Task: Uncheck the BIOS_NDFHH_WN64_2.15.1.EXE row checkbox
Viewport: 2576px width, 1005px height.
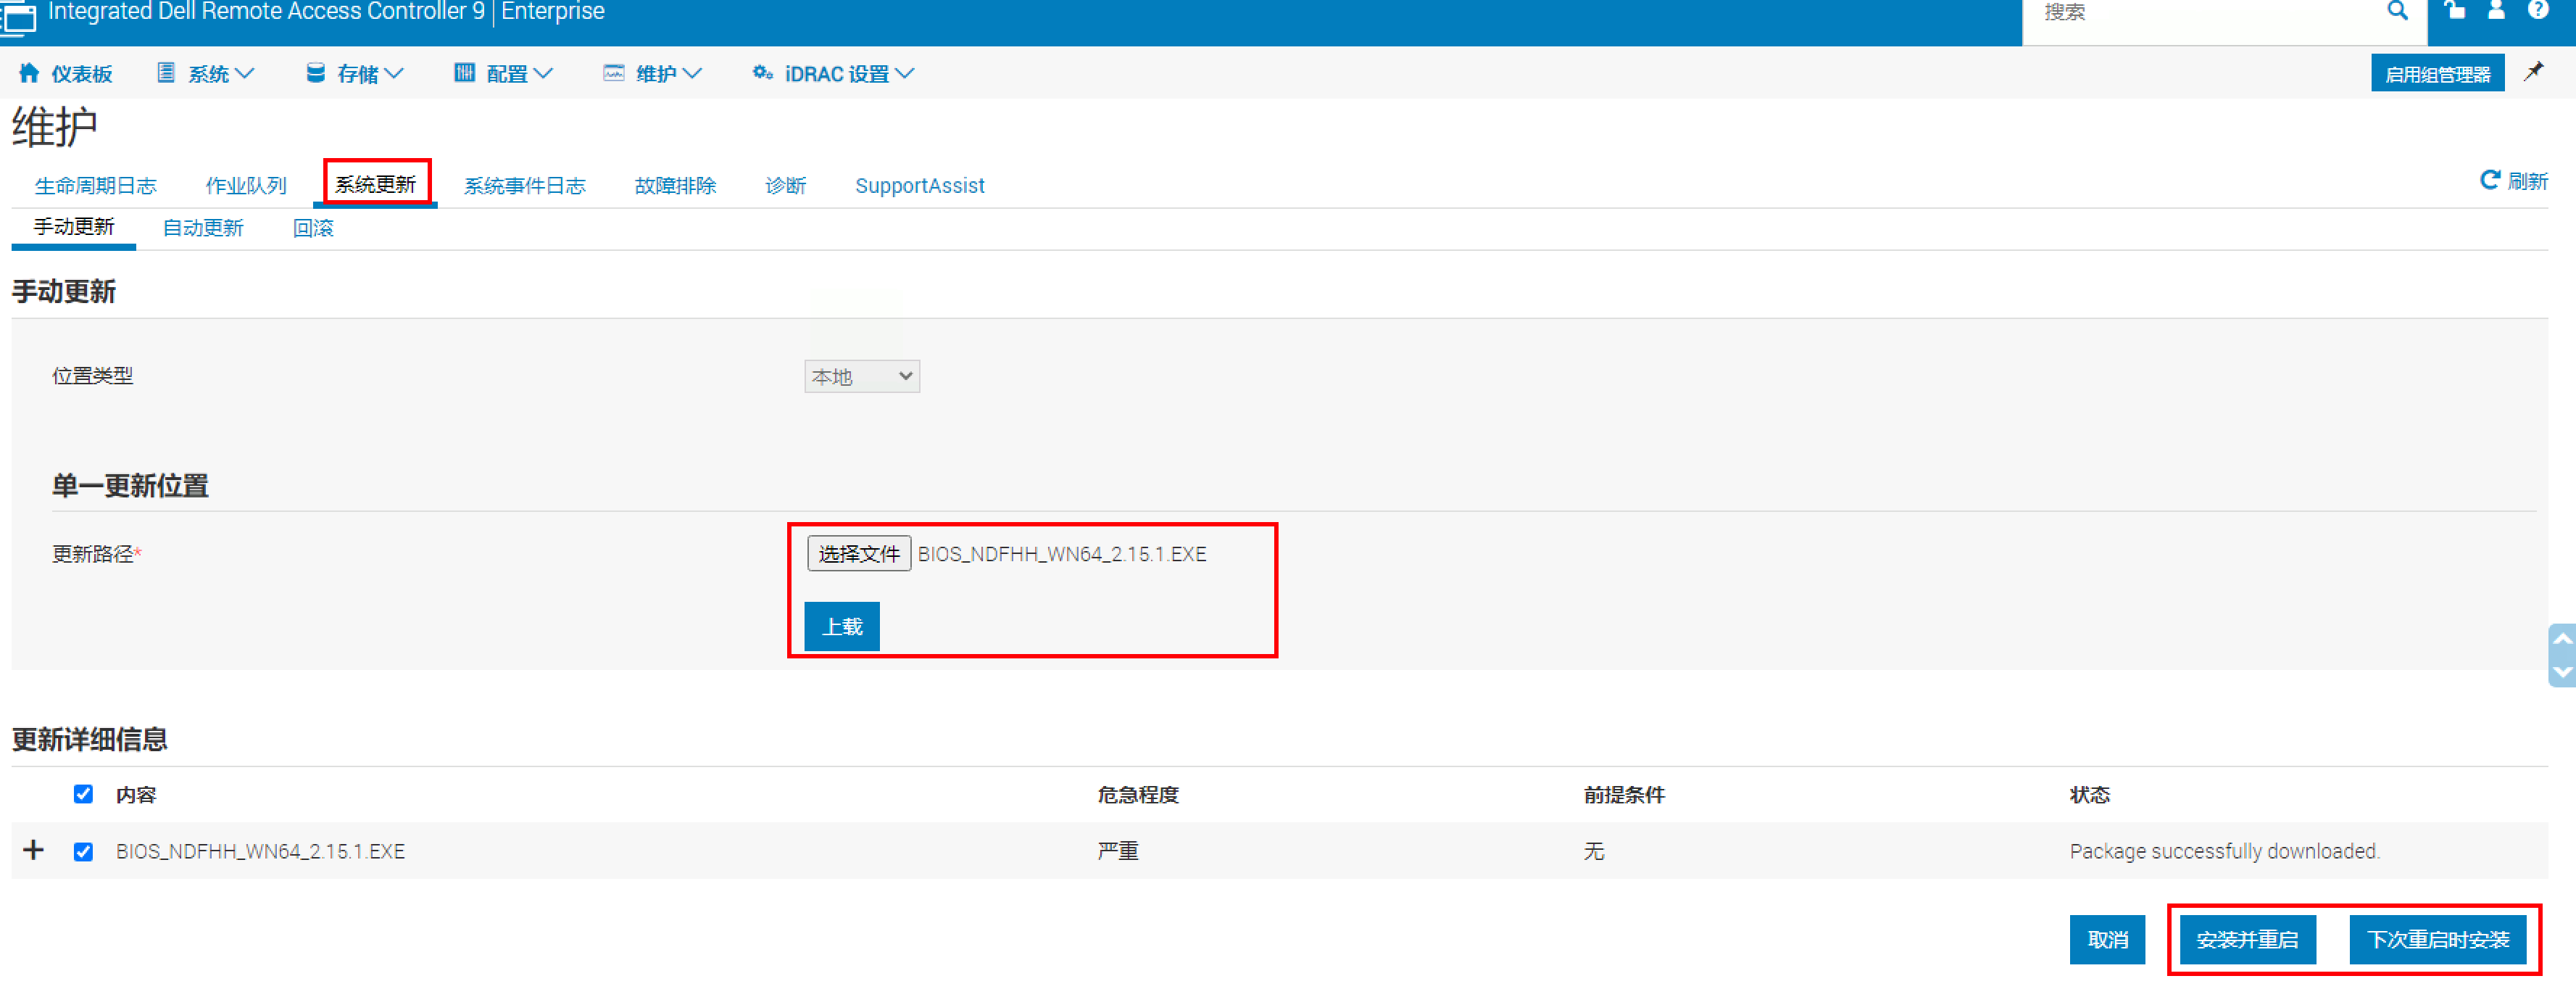Action: 83,851
